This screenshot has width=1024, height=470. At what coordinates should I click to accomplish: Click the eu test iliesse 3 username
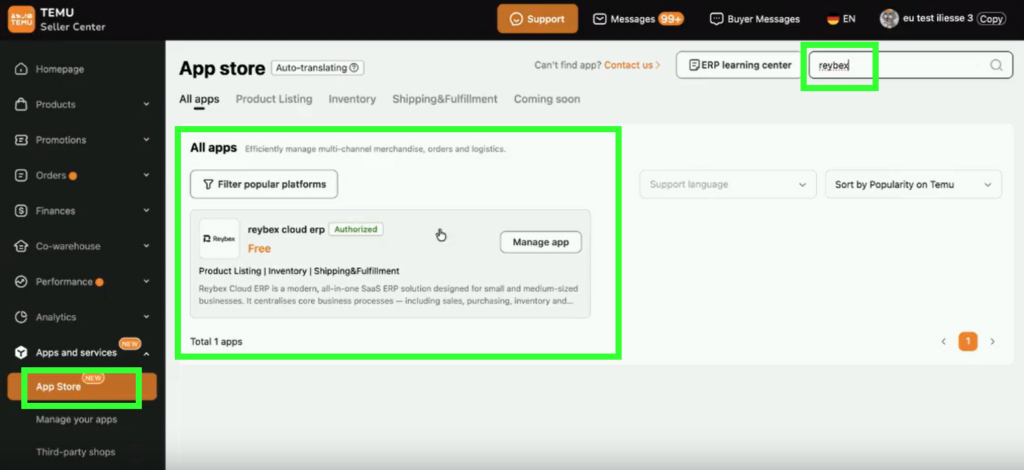[x=938, y=19]
